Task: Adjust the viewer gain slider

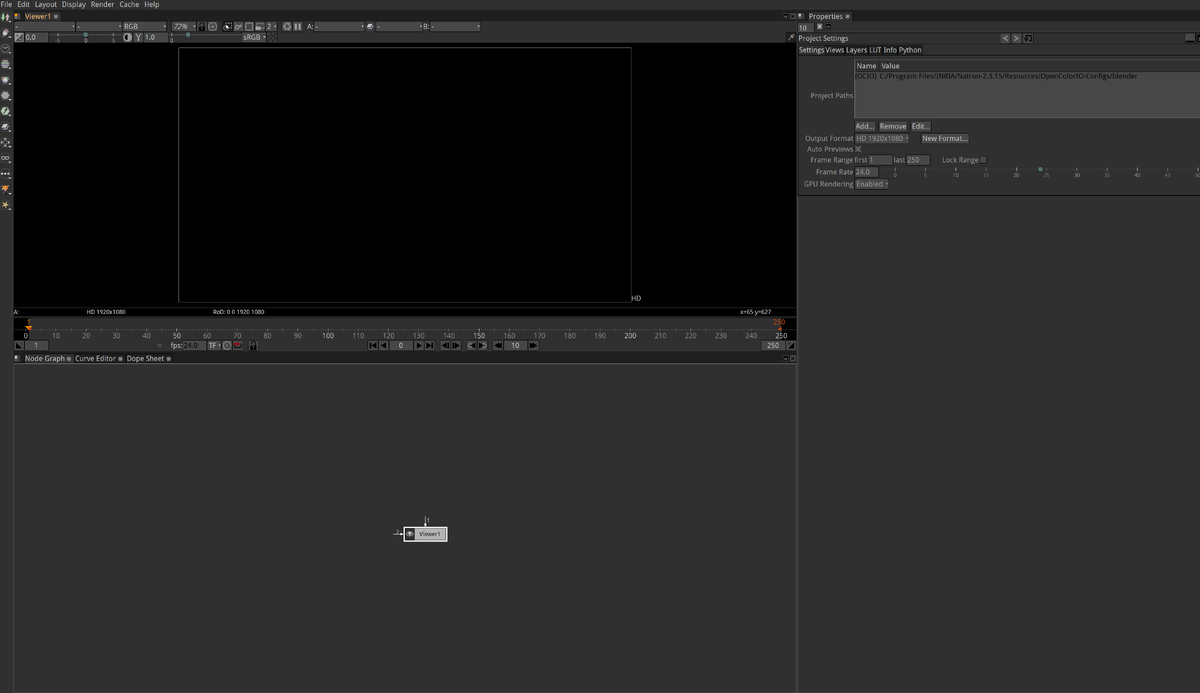Action: pyautogui.click(x=85, y=36)
